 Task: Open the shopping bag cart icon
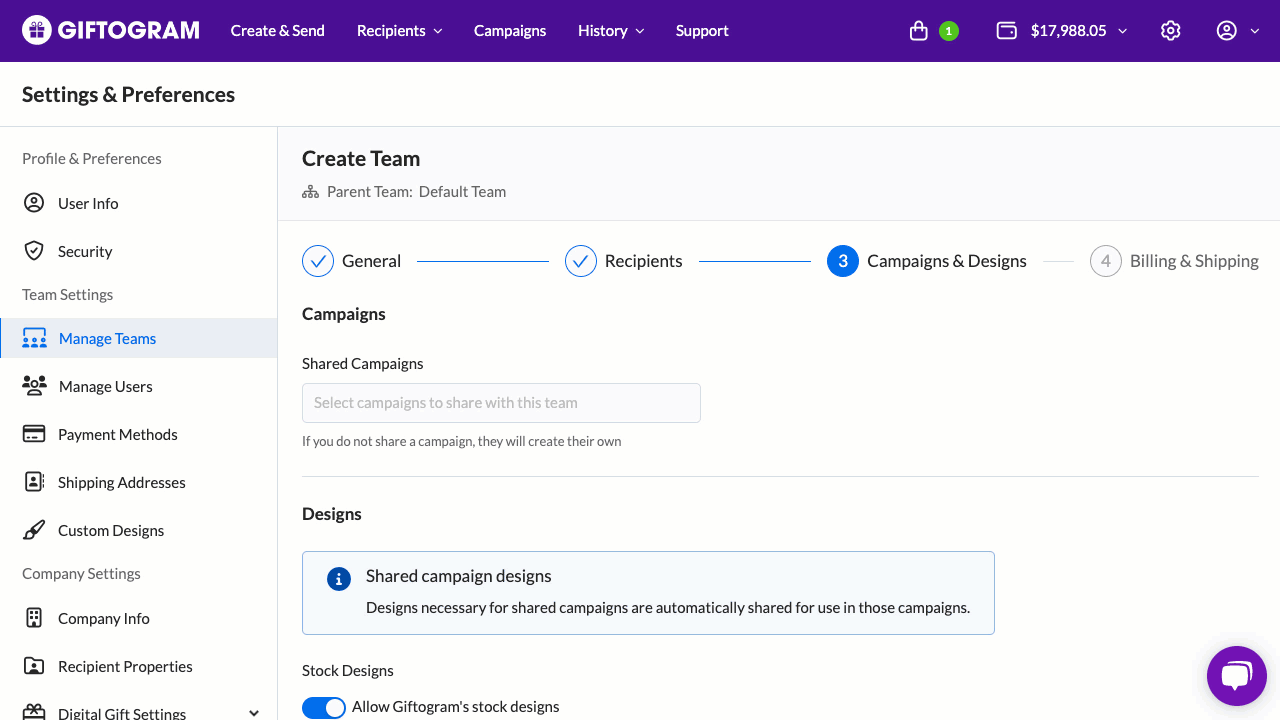(x=918, y=31)
